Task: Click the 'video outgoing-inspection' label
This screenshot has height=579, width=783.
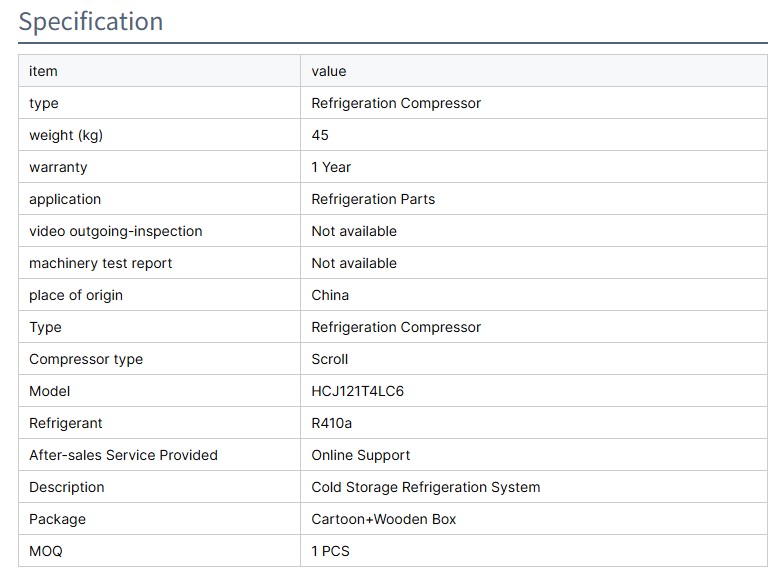Action: pyautogui.click(x=116, y=231)
